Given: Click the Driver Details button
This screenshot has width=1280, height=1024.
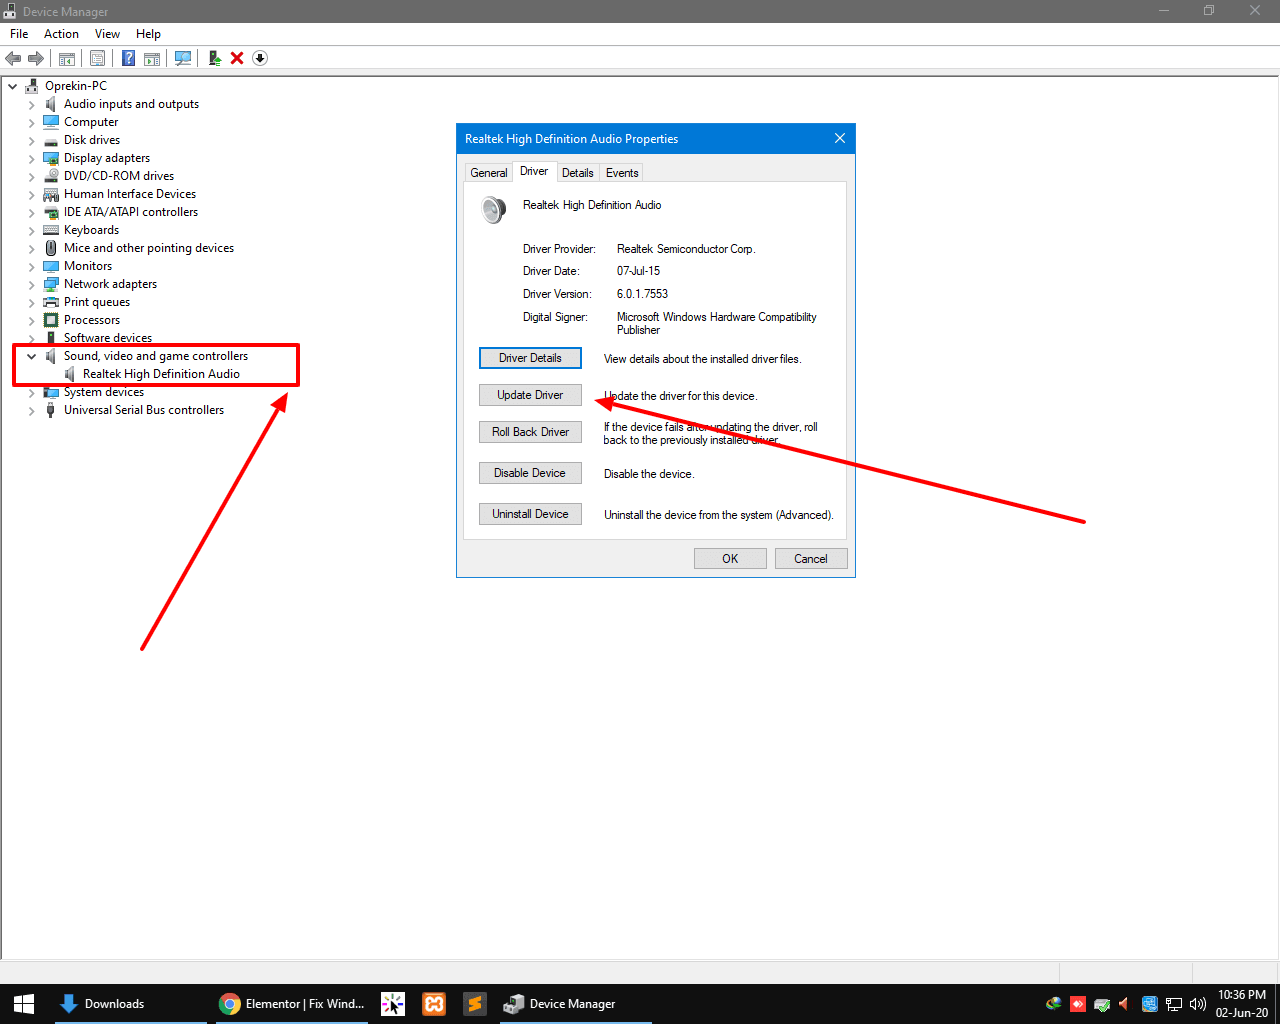Looking at the screenshot, I should click(530, 358).
